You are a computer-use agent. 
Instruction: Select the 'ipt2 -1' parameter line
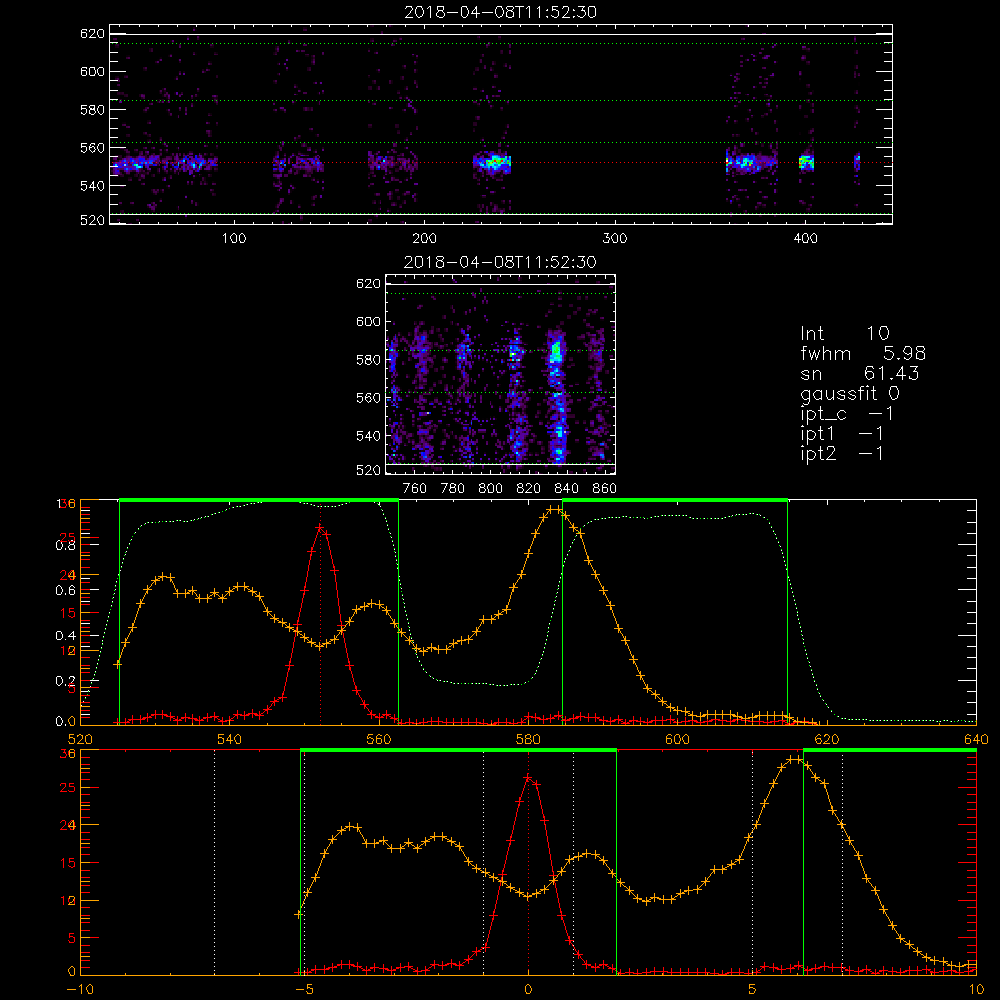pos(842,453)
